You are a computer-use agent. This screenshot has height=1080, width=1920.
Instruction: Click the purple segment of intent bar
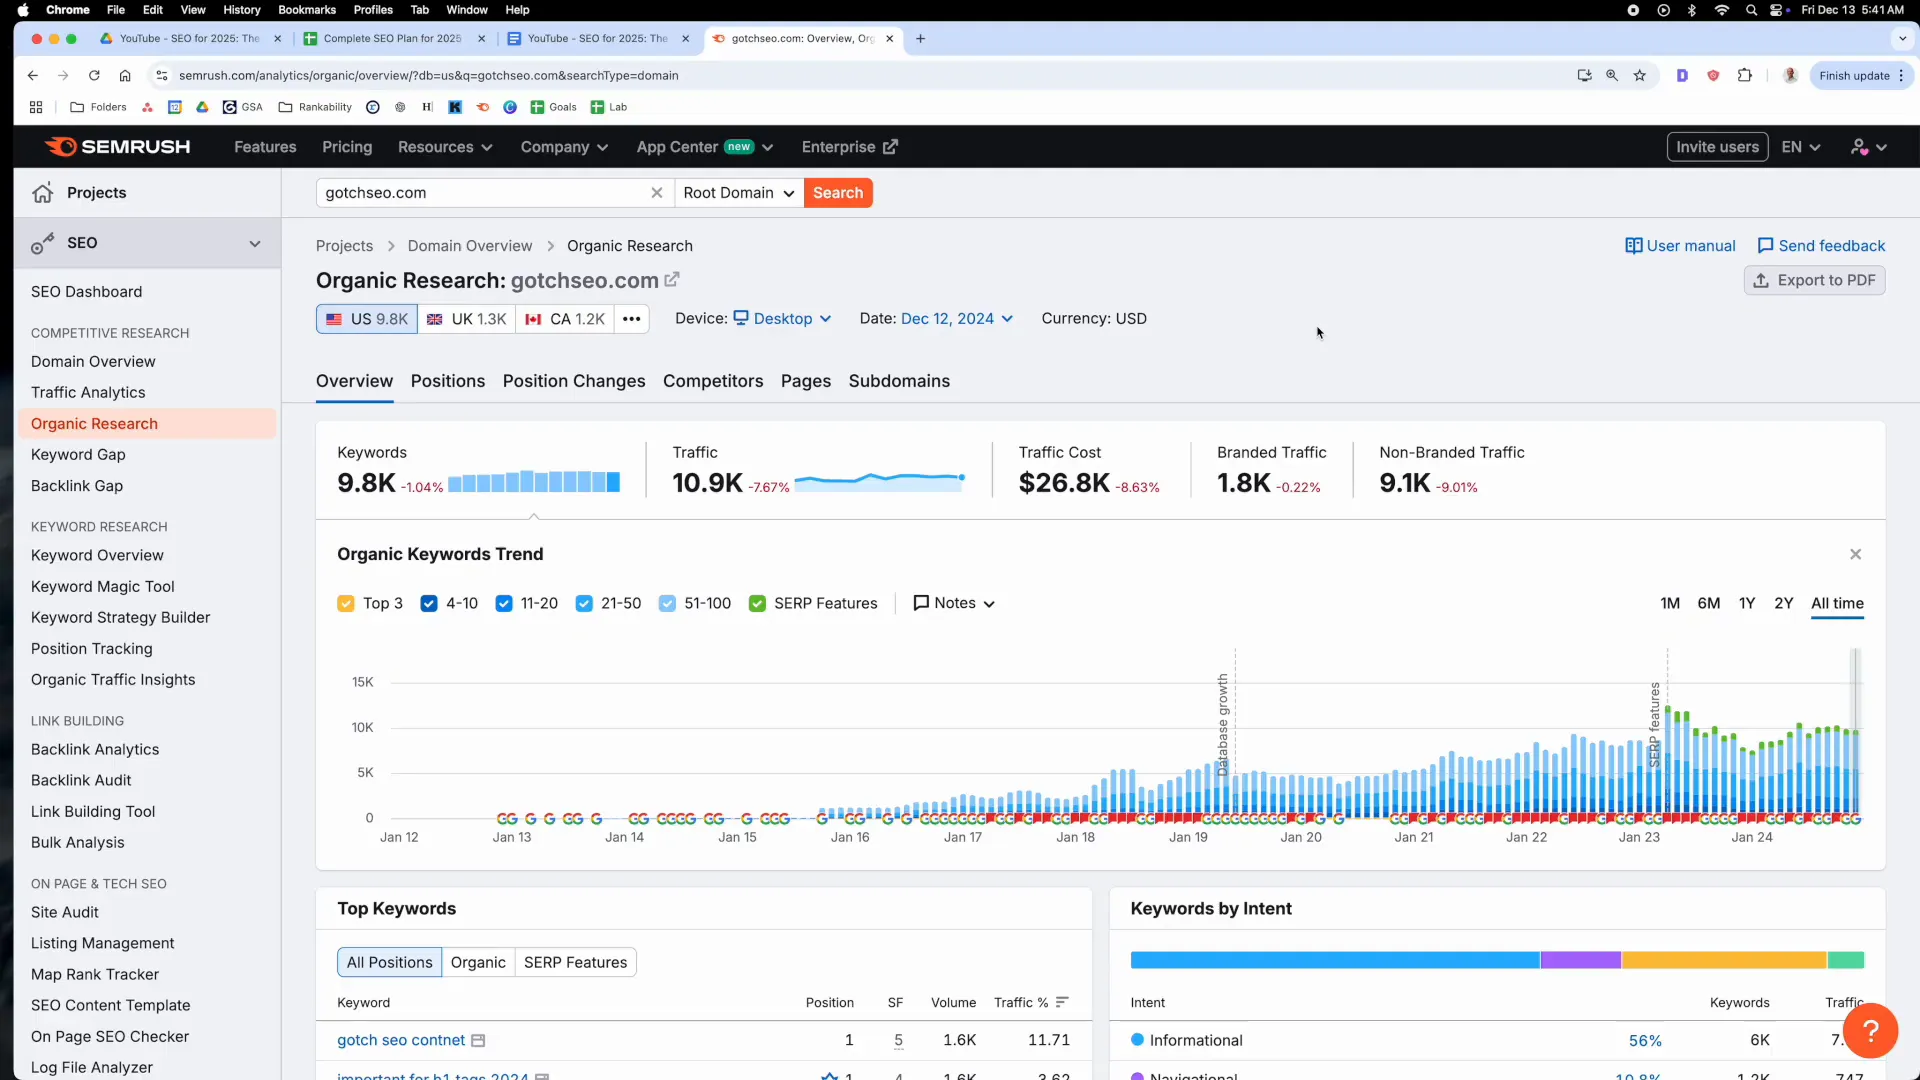1581,961
